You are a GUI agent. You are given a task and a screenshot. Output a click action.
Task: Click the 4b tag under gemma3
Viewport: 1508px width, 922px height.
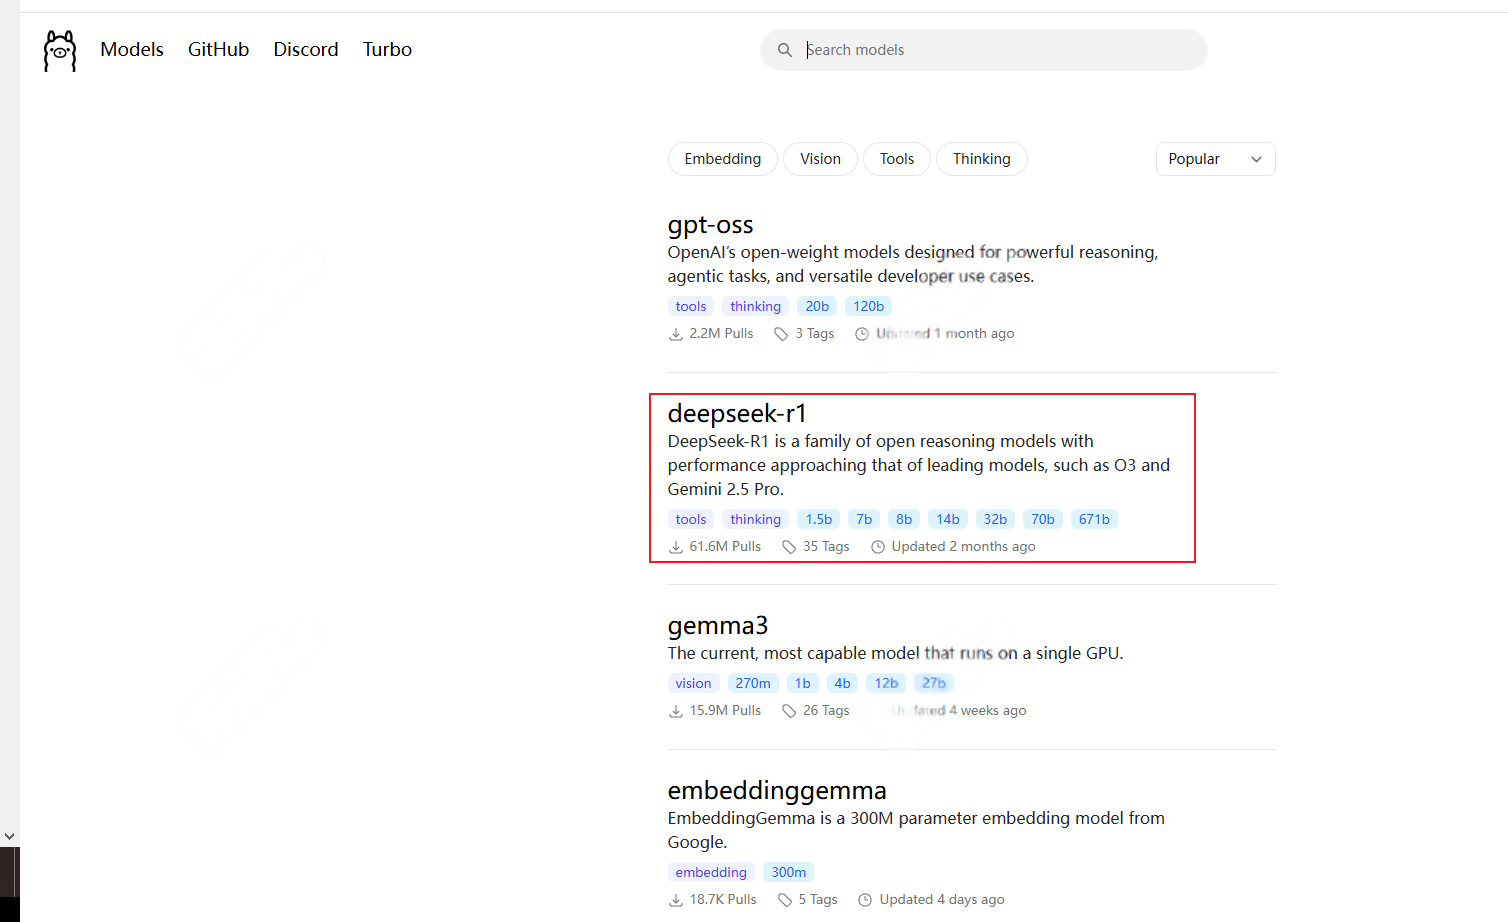[x=843, y=684]
